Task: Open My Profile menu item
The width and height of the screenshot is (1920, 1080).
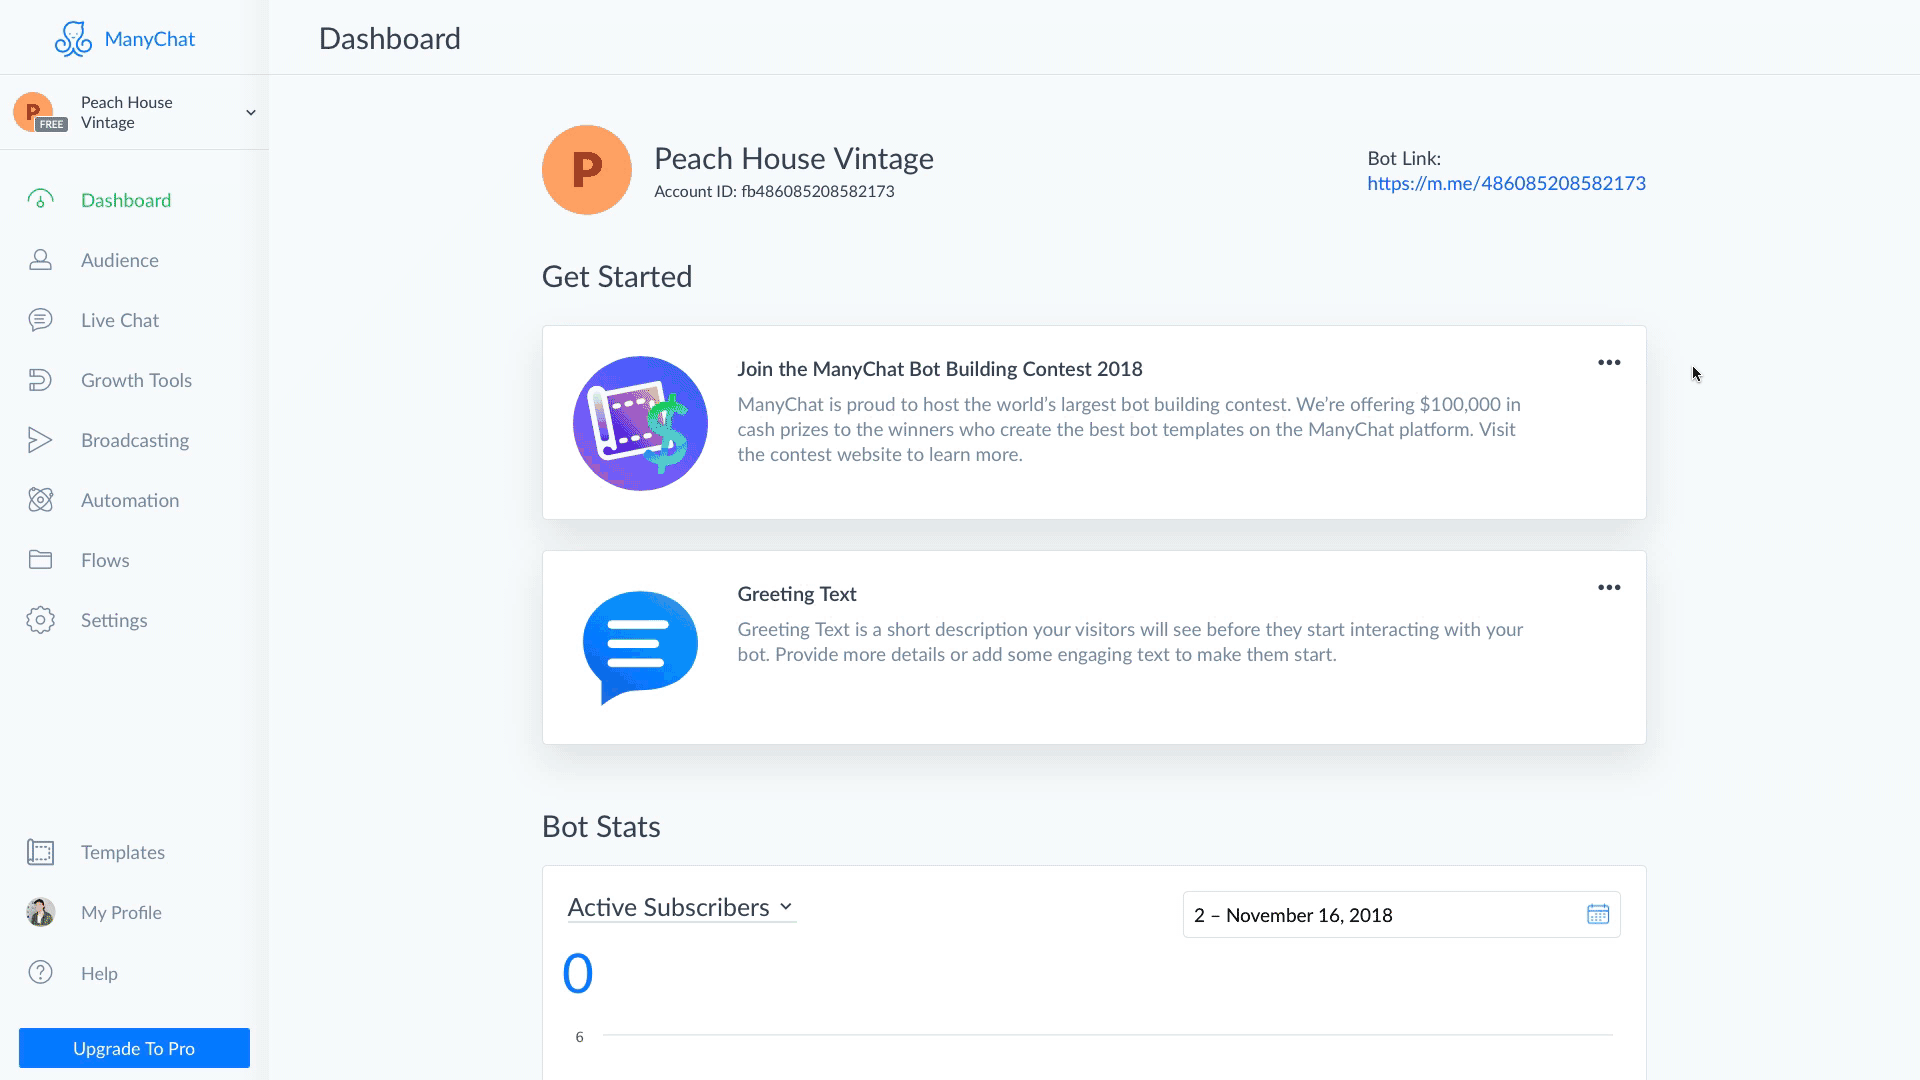Action: (121, 912)
